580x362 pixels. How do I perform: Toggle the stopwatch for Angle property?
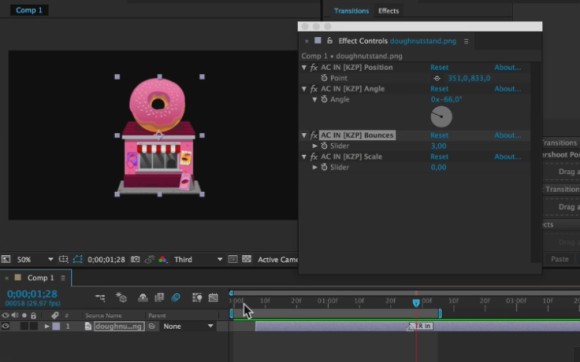coord(324,99)
